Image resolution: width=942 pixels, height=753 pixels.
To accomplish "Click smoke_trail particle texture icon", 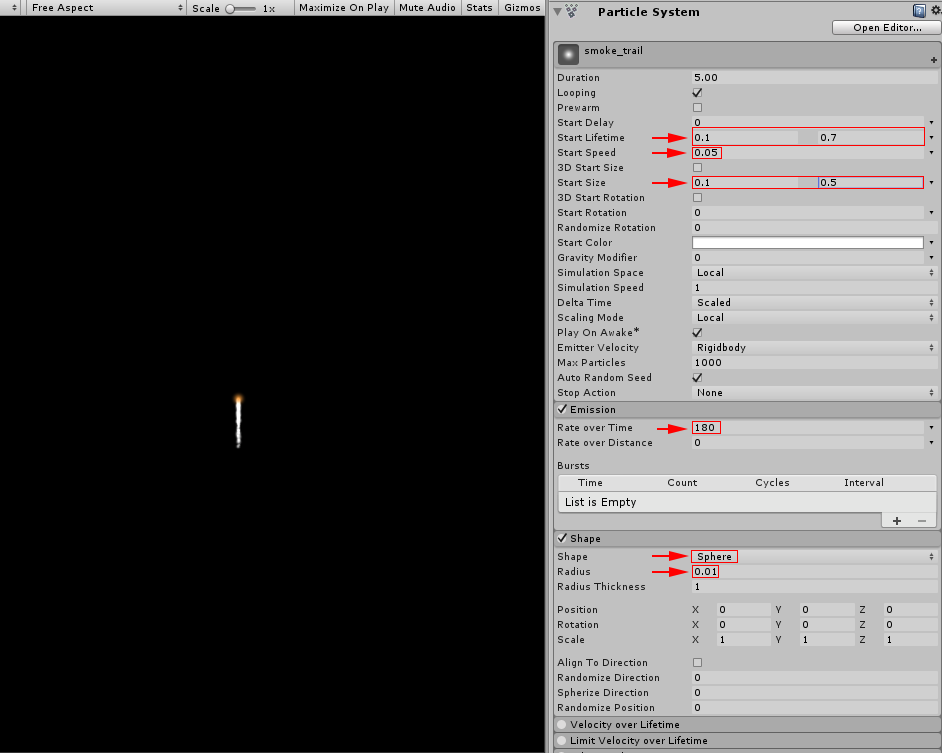I will click(x=568, y=54).
